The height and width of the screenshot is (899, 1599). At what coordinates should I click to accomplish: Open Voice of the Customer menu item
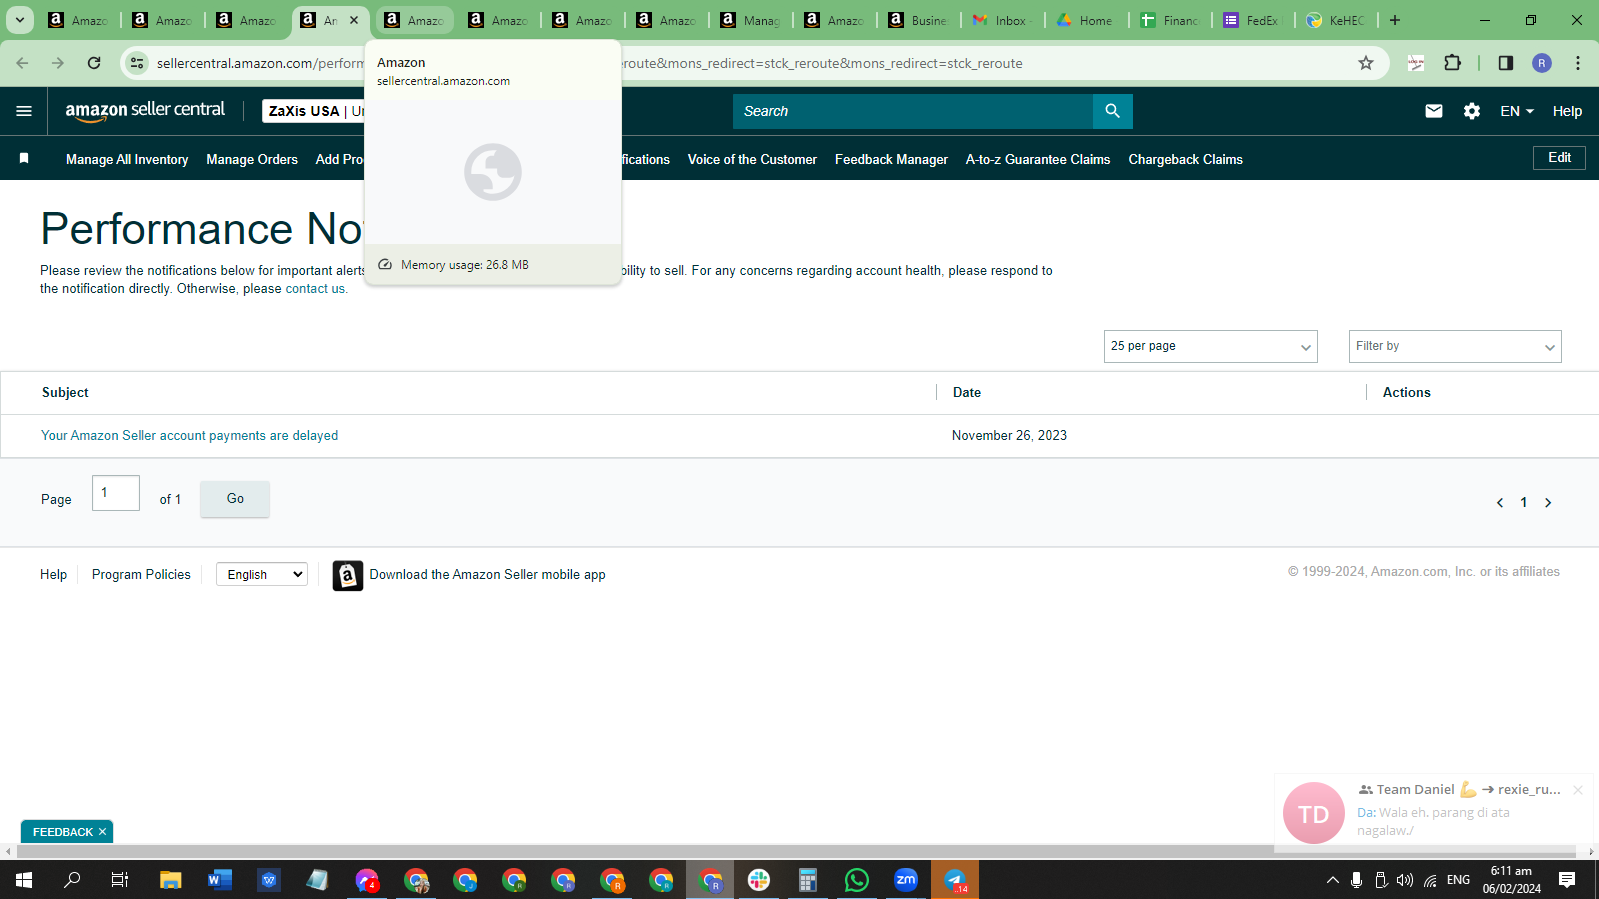point(752,159)
